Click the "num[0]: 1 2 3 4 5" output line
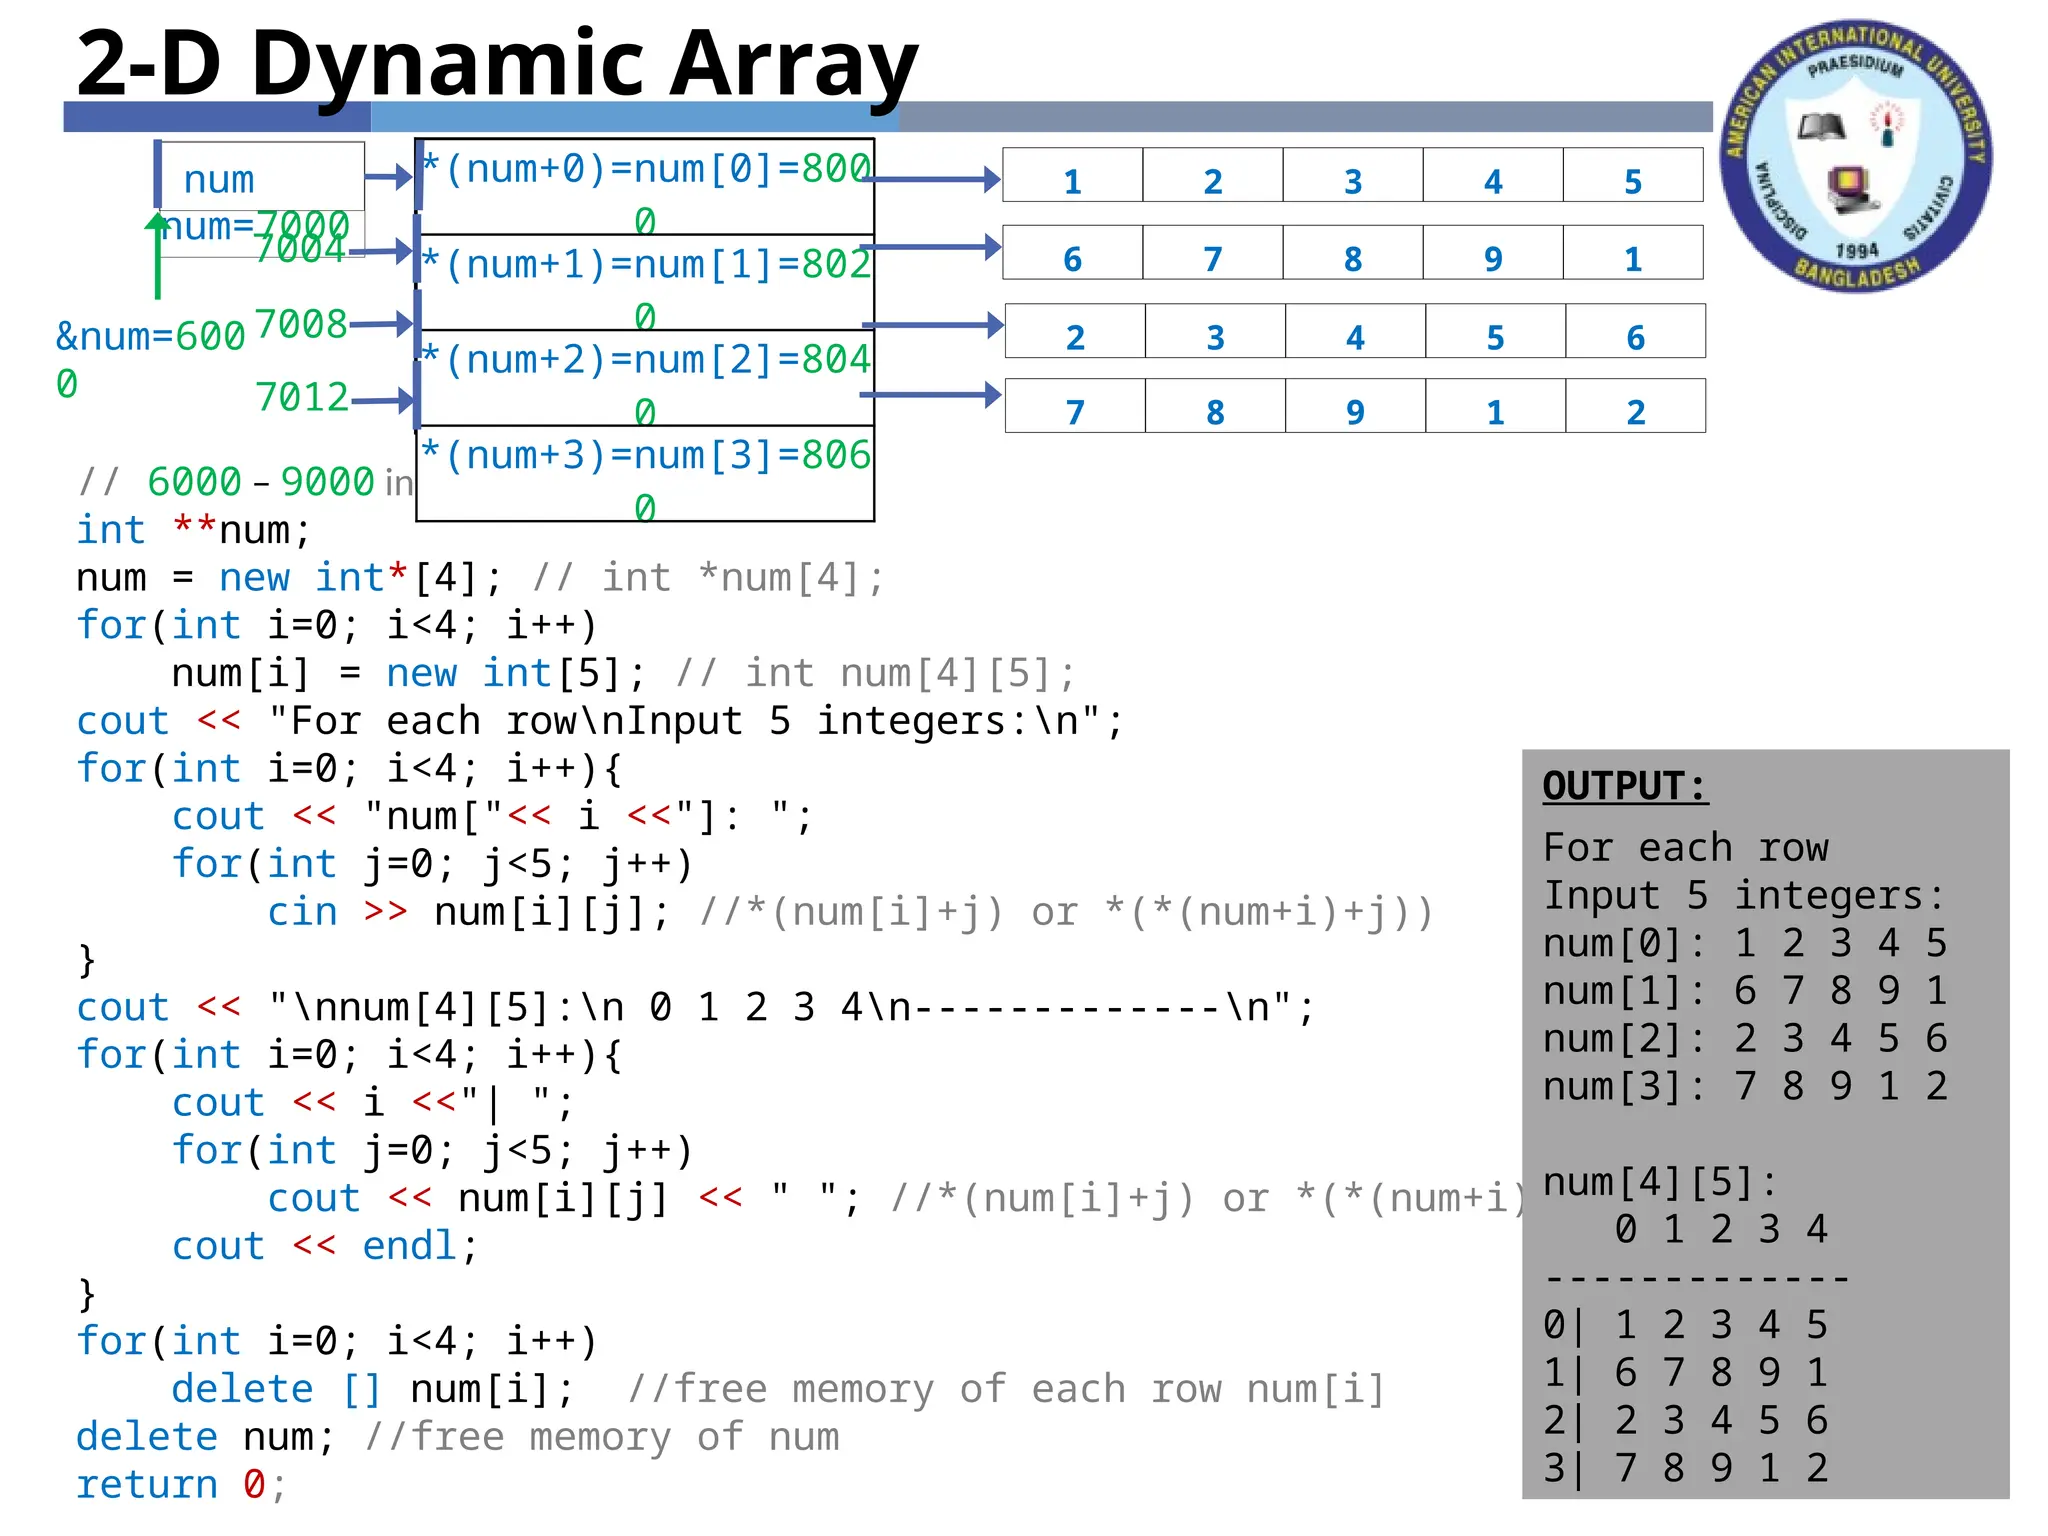The height and width of the screenshot is (1536, 2048). click(x=1745, y=943)
